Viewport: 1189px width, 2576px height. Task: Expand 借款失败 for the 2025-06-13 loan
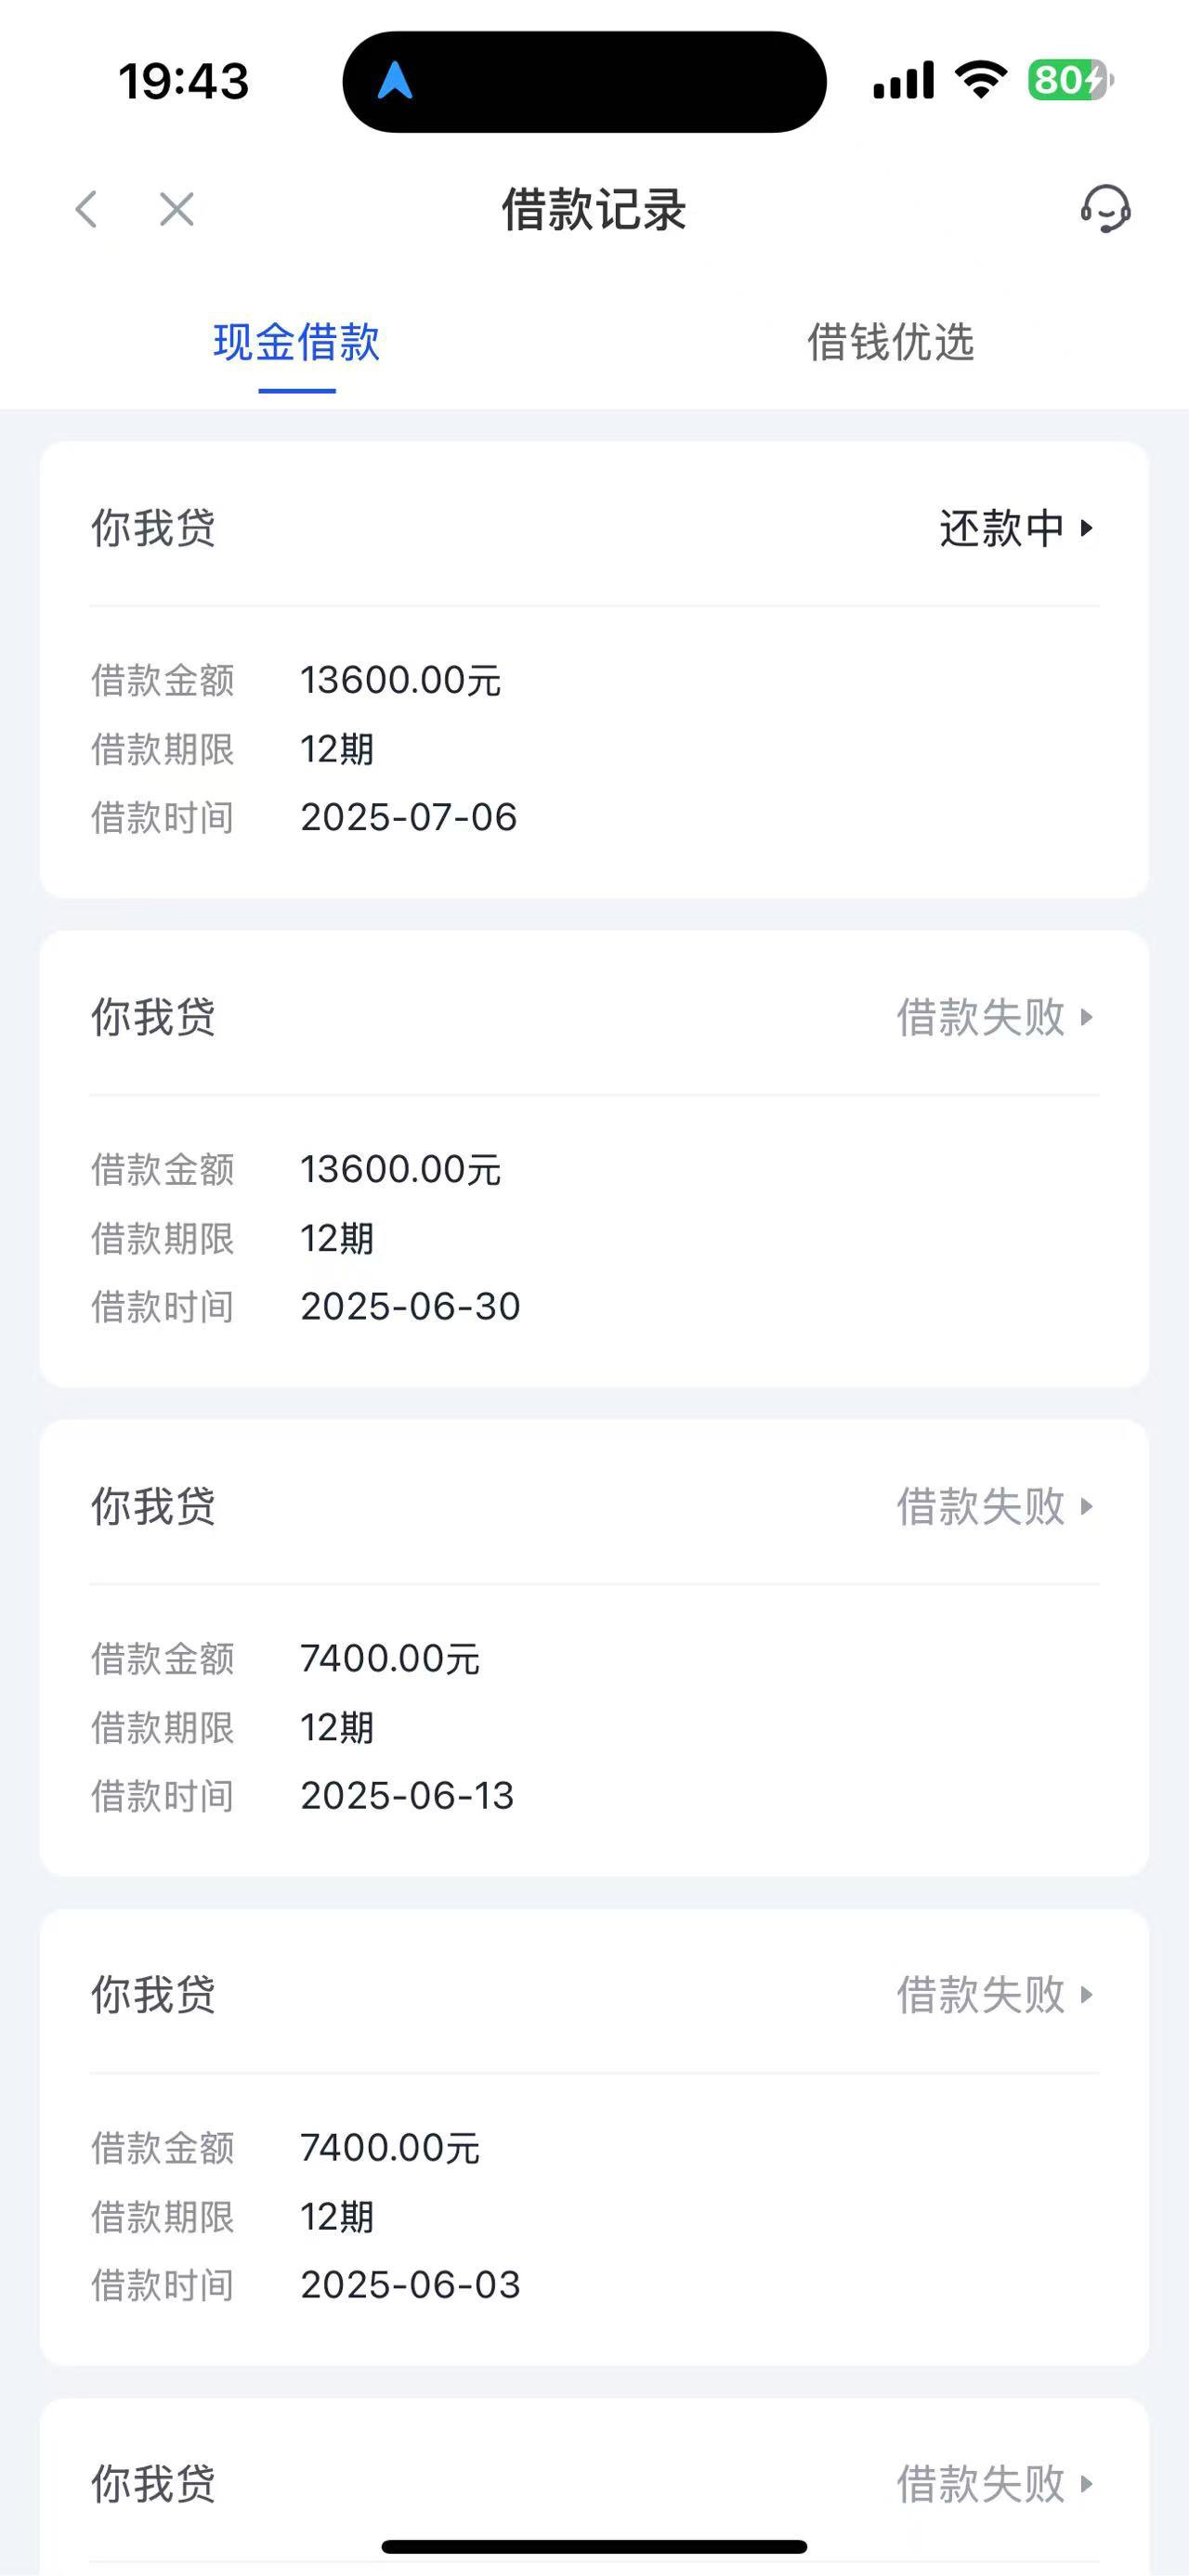pos(995,1506)
